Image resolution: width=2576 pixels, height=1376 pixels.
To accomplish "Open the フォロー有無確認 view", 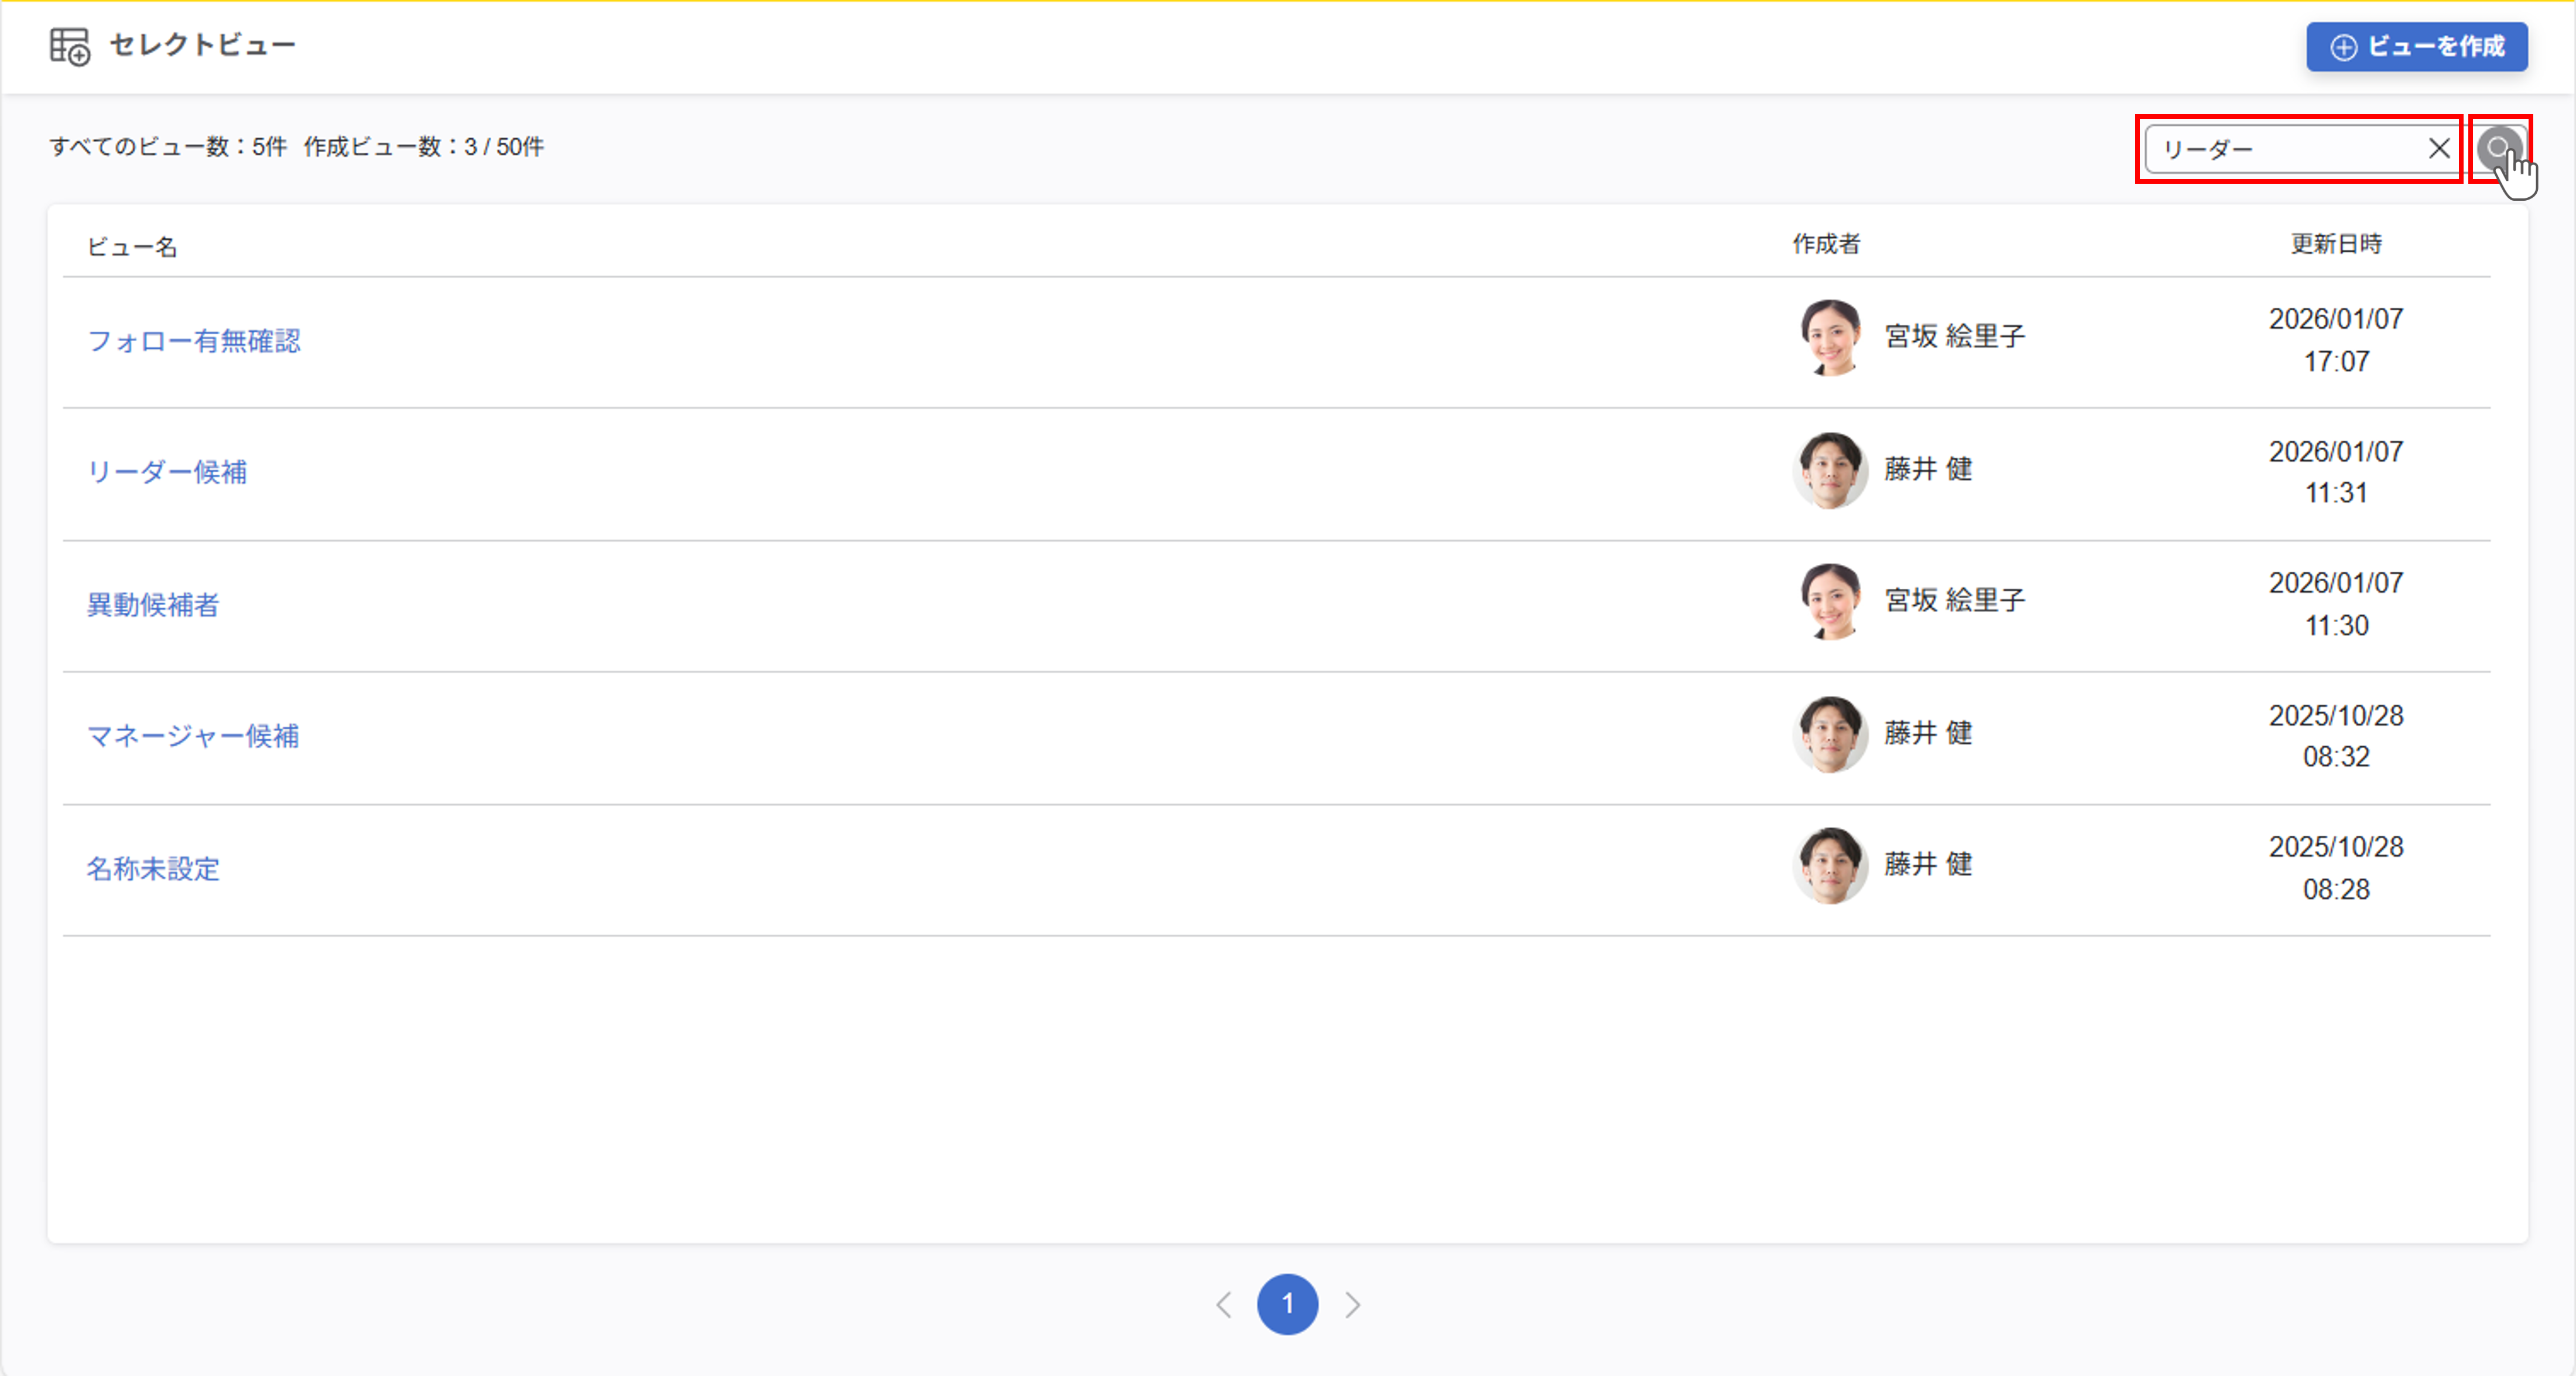I will 194,341.
